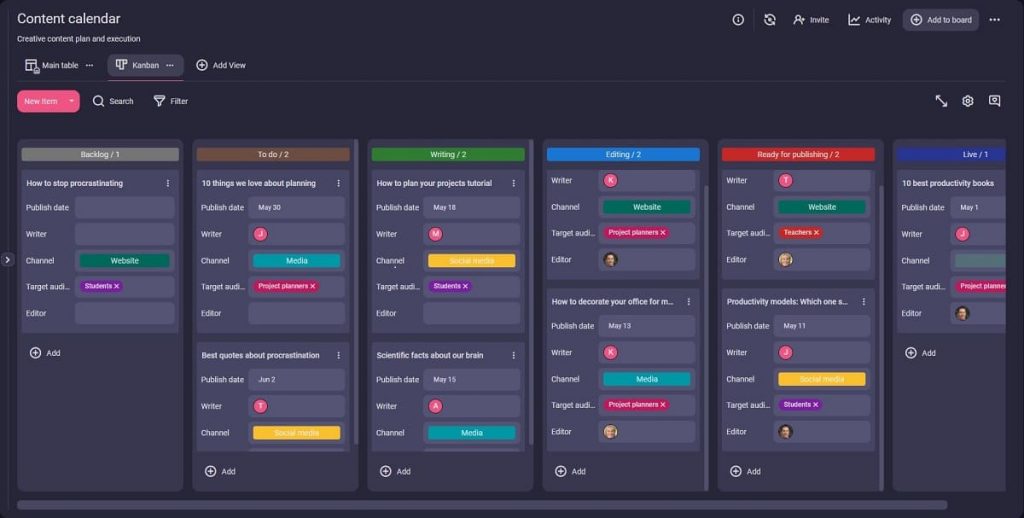Open the header three-dot more menu
The width and height of the screenshot is (1024, 518).
[994, 20]
